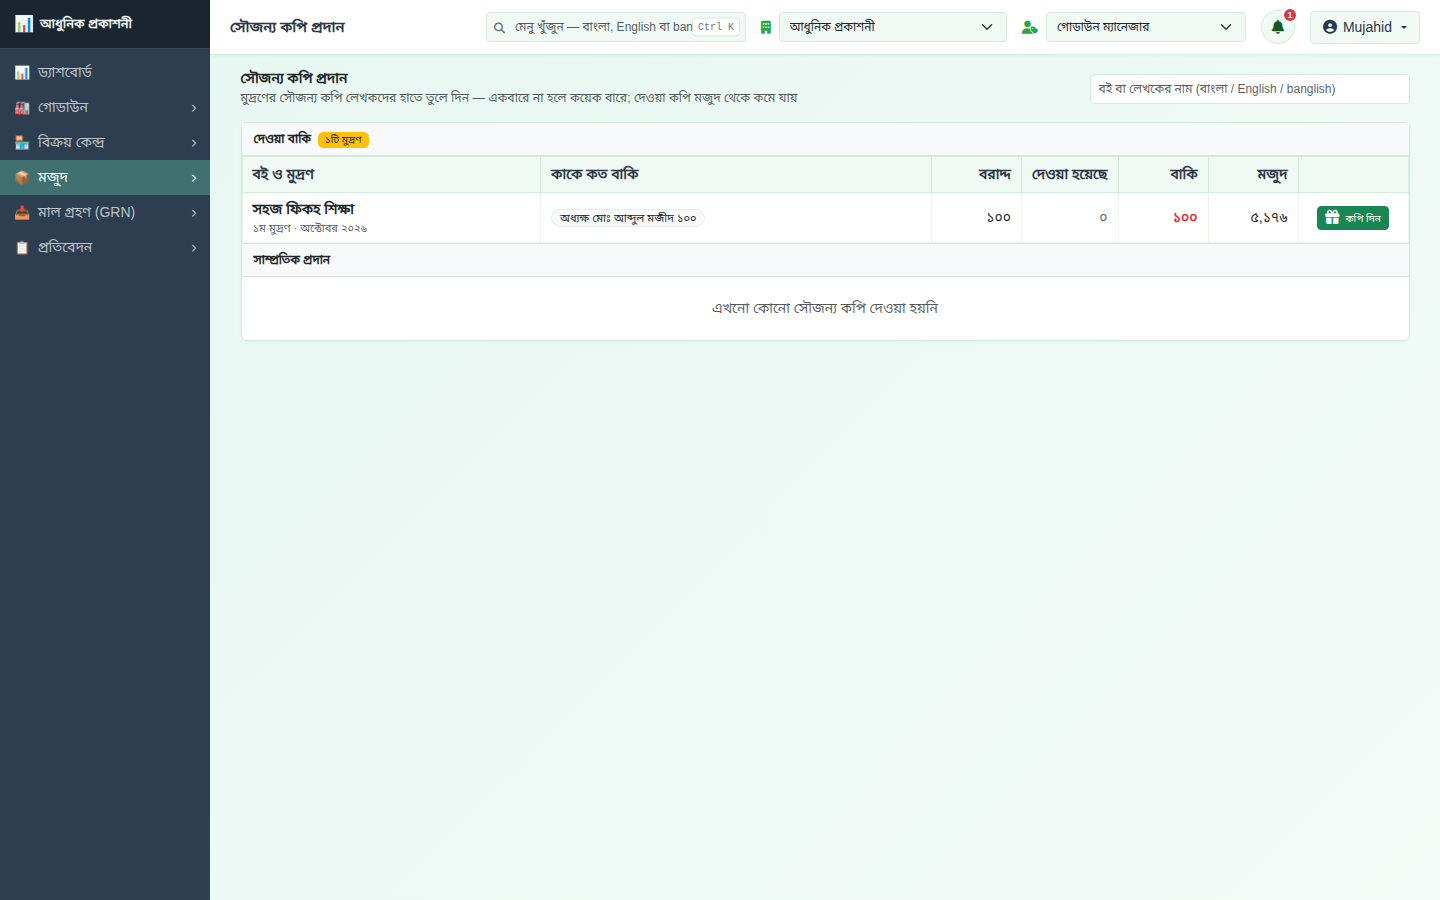Expand the বিক্রয় কেন্দ্র submenu chevron
Screen dimensions: 1440x900
194,143
